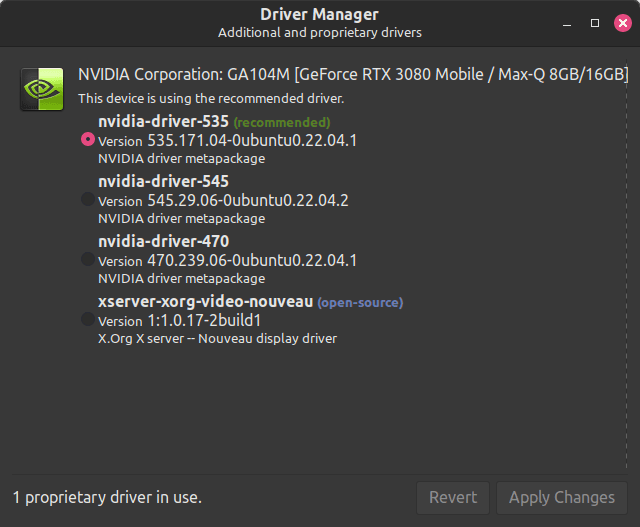This screenshot has height=527, width=640.
Task: Select the nvidia-driver-545 radio button
Action: [x=88, y=199]
